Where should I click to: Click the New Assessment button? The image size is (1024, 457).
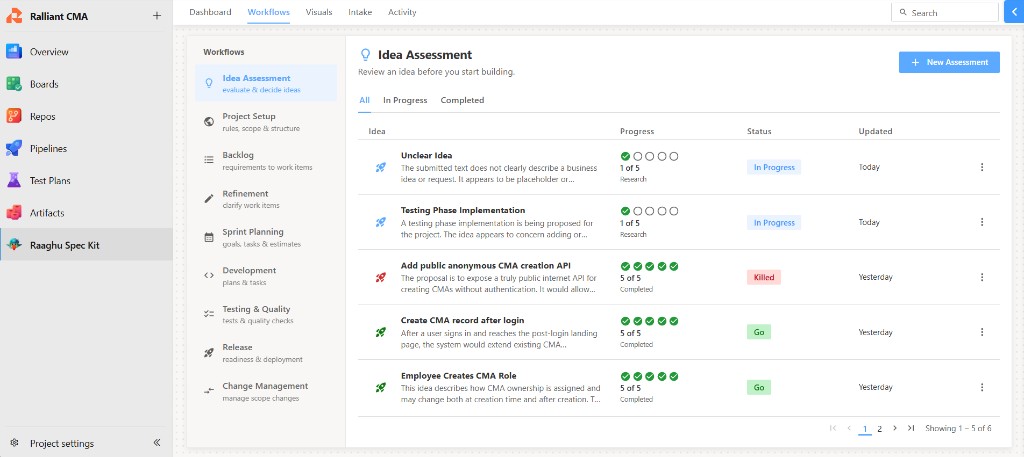click(949, 62)
